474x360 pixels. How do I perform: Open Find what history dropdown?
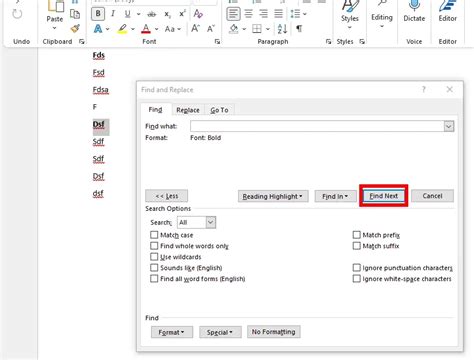coord(449,126)
